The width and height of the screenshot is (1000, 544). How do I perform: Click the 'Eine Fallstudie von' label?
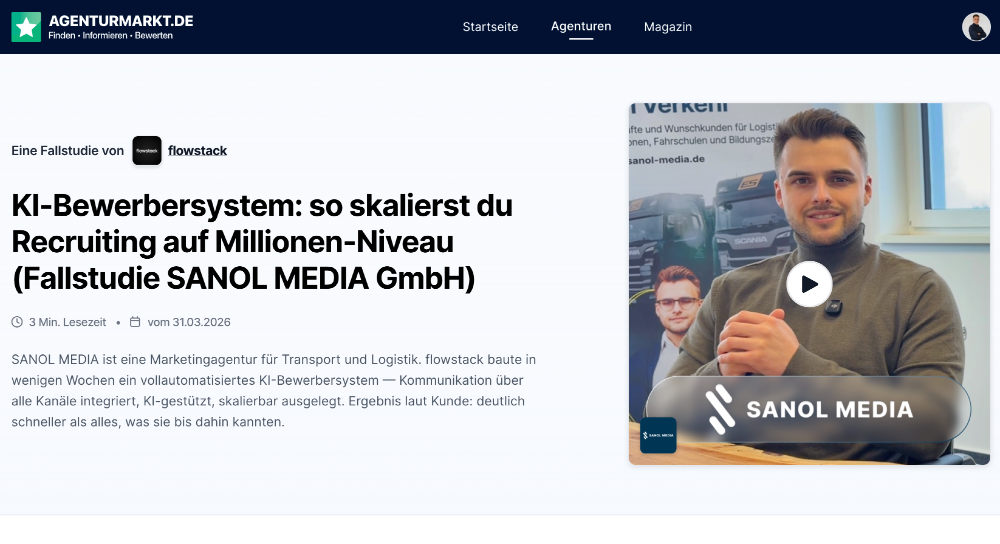(68, 151)
